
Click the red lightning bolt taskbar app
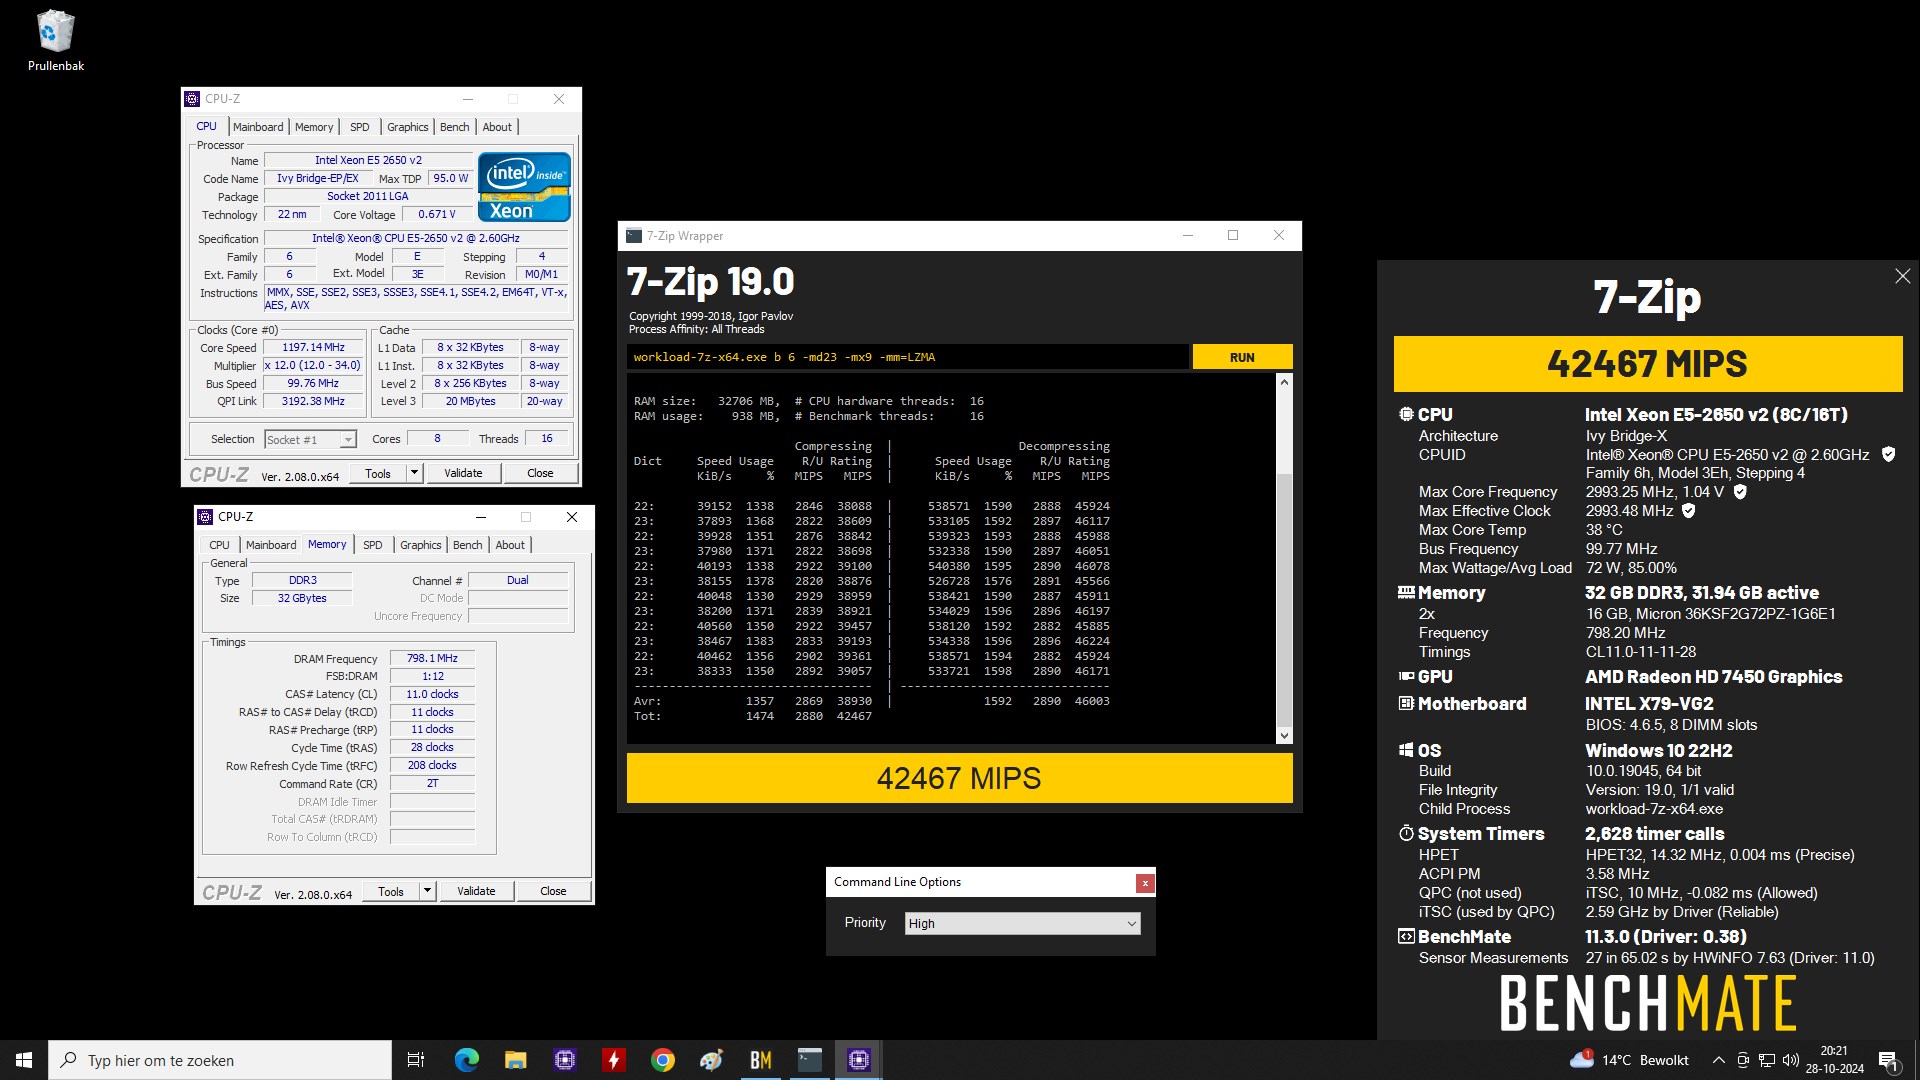click(613, 1060)
